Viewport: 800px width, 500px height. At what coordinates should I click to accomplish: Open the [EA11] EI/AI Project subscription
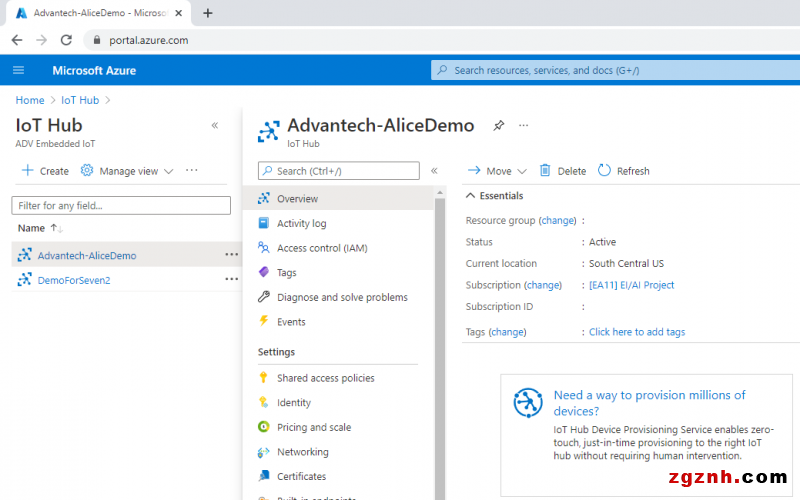[632, 285]
